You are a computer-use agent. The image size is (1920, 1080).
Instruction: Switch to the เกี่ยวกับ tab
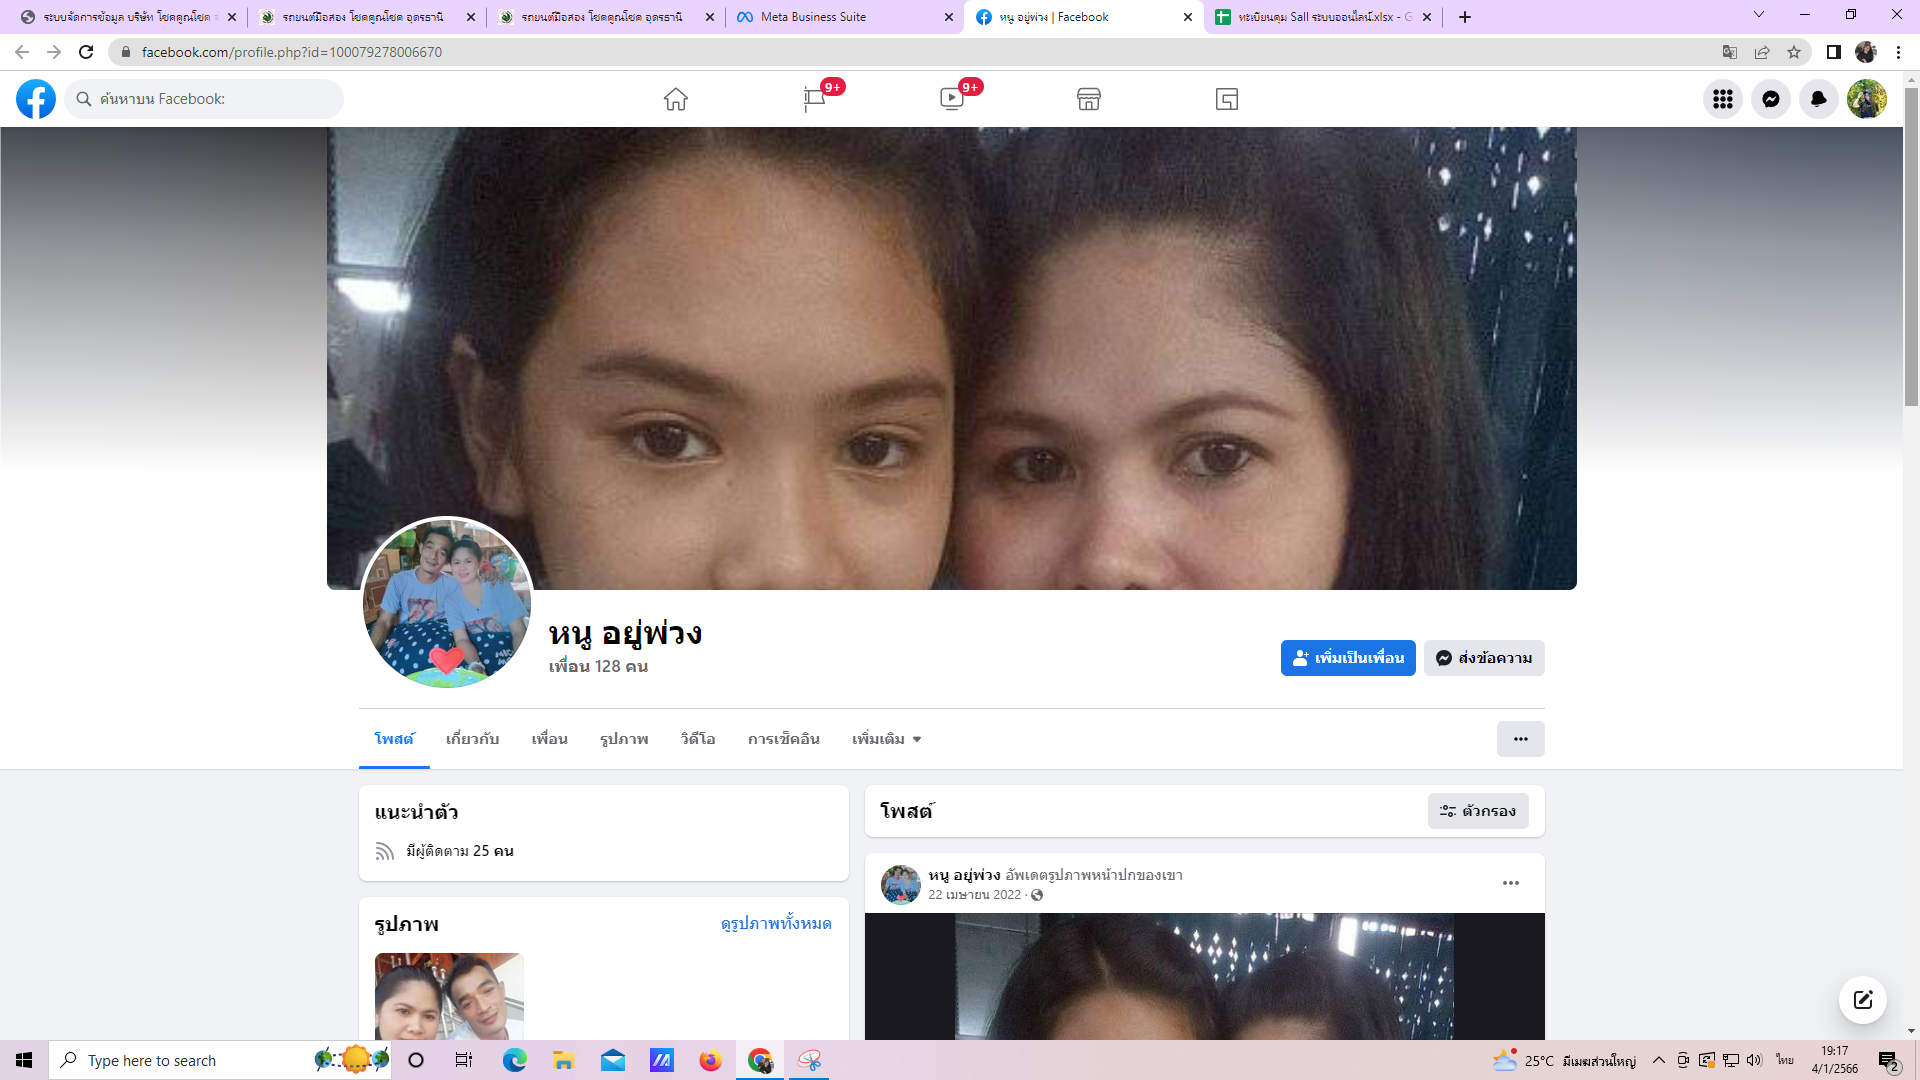[472, 739]
